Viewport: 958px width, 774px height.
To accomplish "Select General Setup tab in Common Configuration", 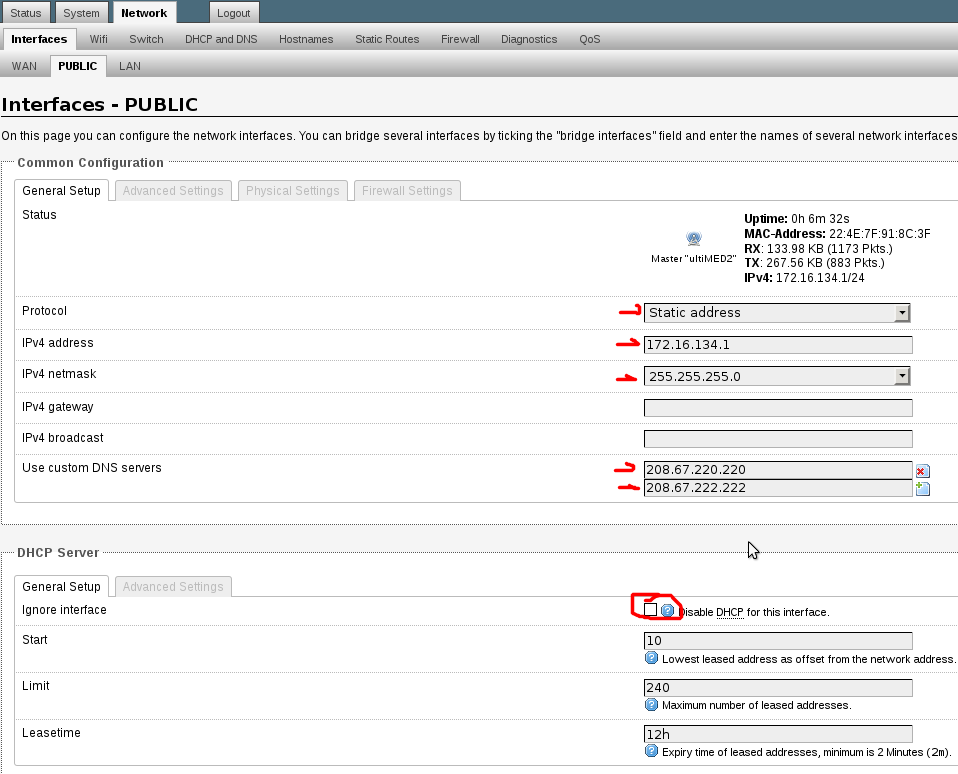I will click(61, 191).
